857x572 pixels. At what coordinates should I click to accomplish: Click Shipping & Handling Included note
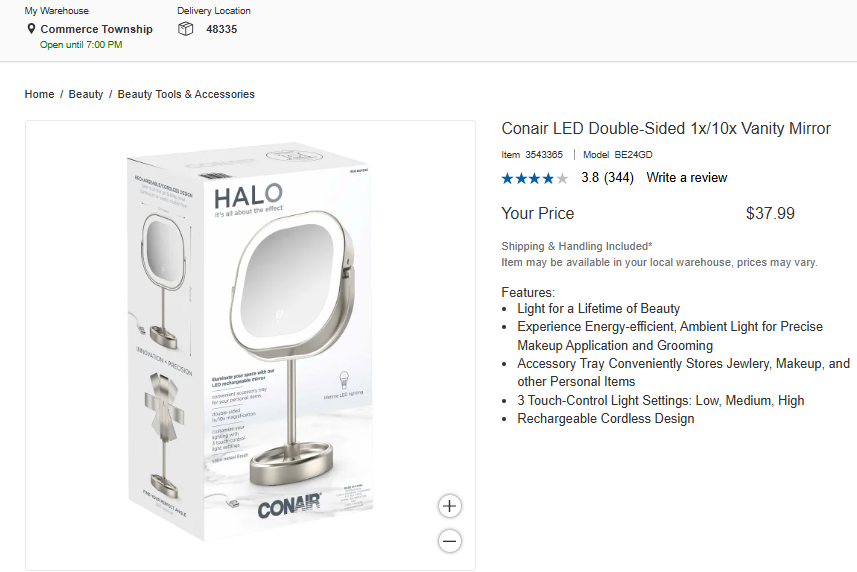point(577,246)
